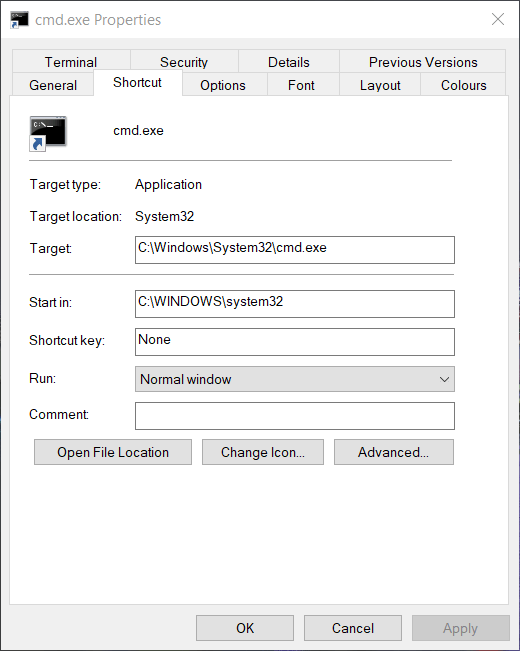Click the 'System32' target location value
The image size is (520, 651).
(164, 216)
